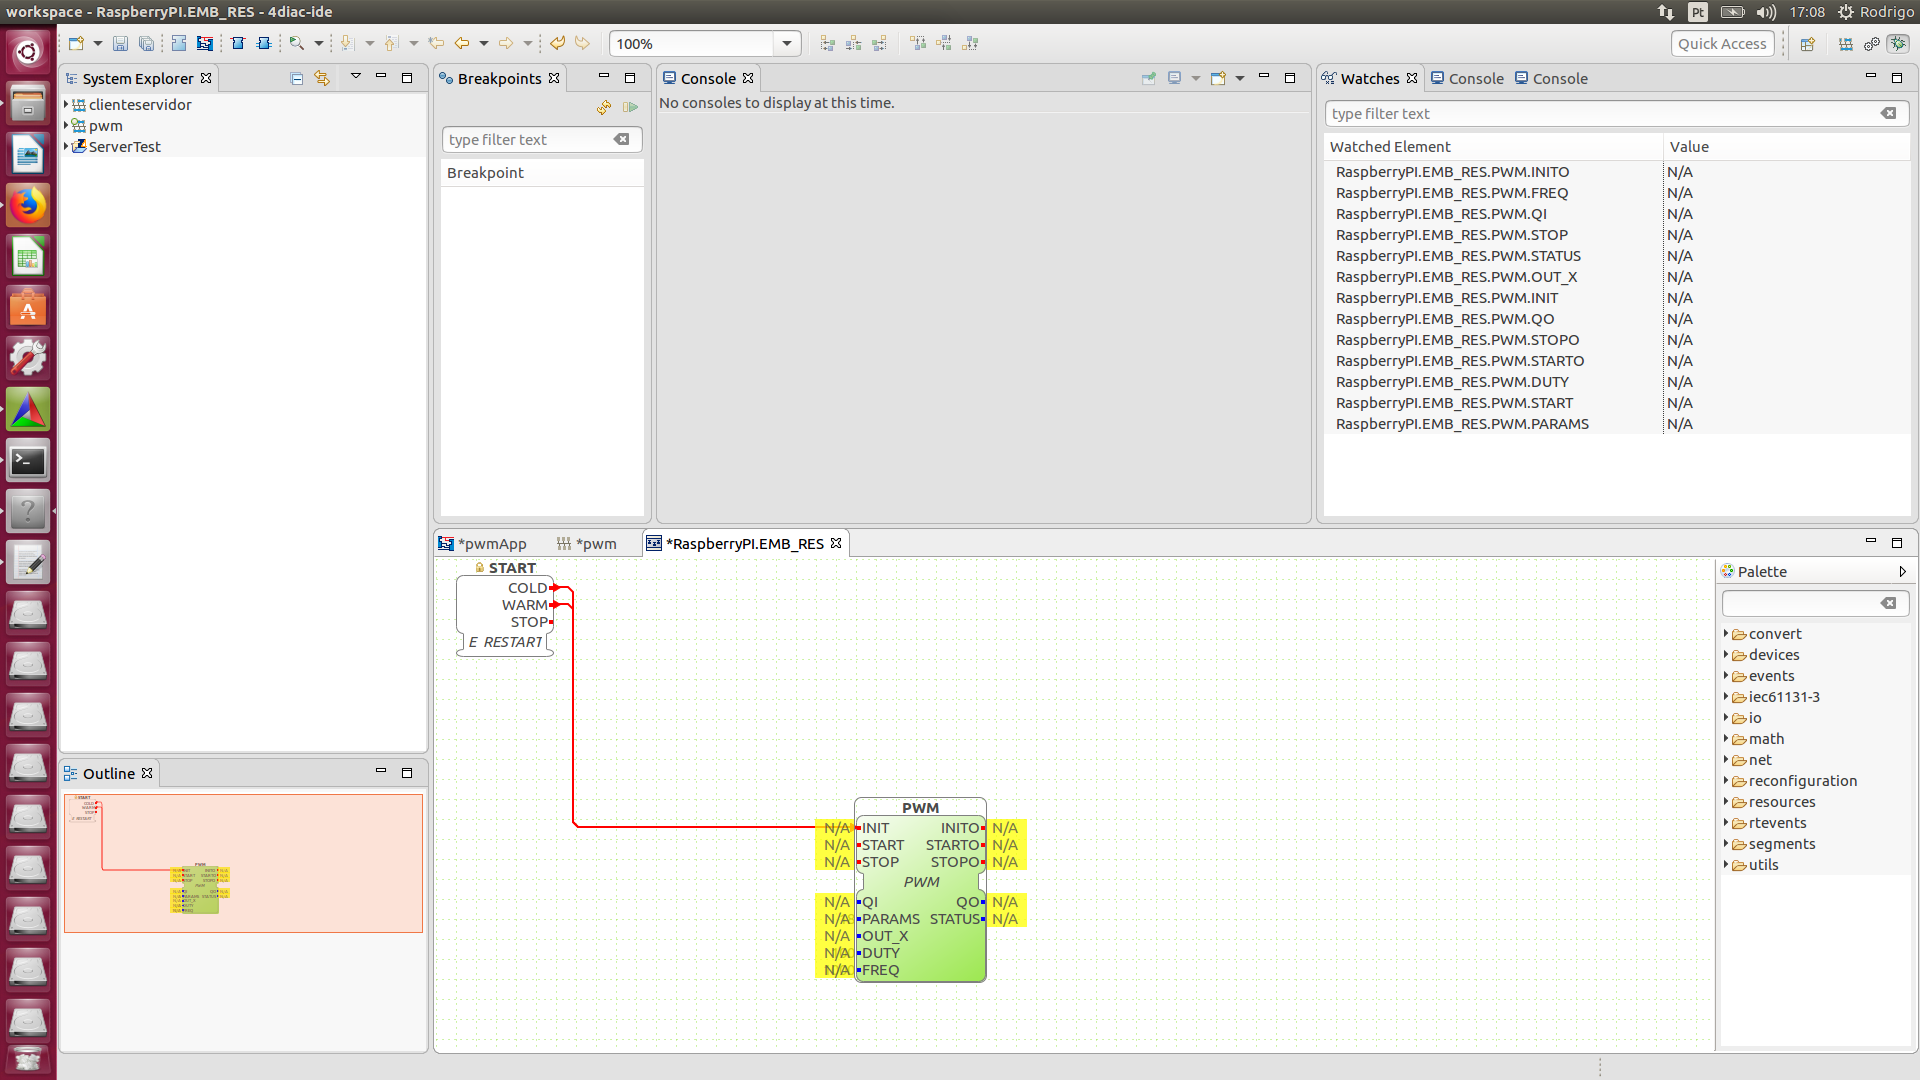
Task: Click the Undo icon in the toolbar
Action: [558, 43]
